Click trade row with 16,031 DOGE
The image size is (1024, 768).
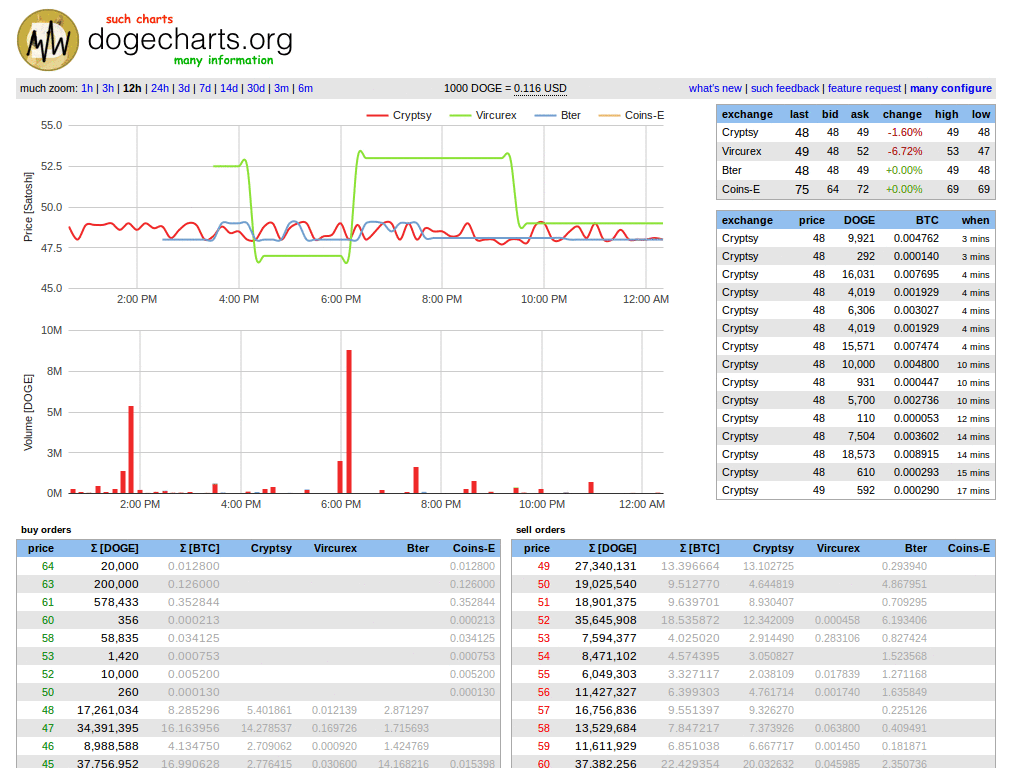click(856, 275)
